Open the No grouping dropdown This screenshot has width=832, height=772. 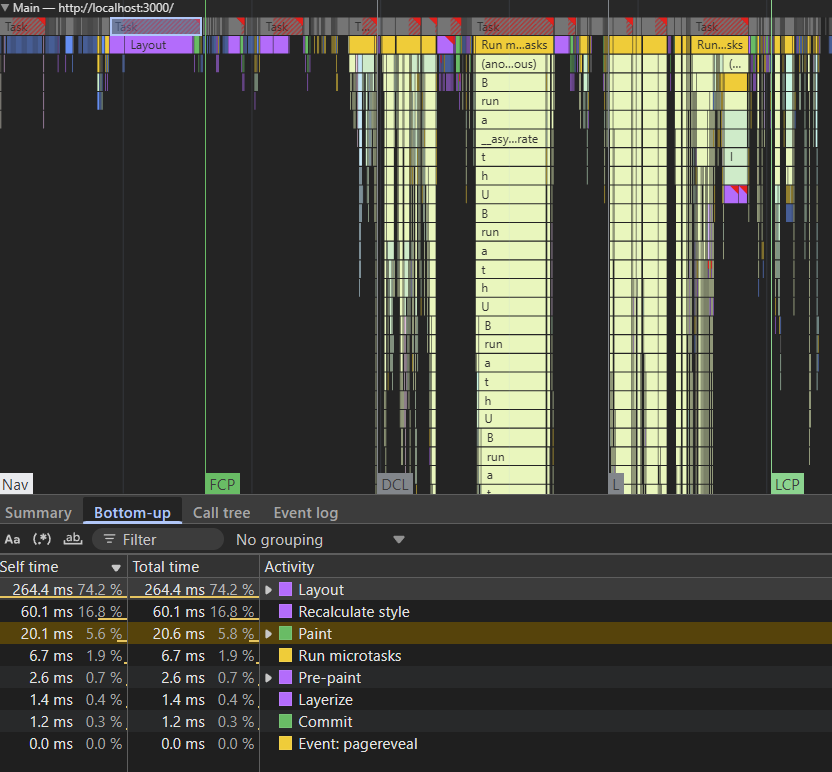[320, 540]
